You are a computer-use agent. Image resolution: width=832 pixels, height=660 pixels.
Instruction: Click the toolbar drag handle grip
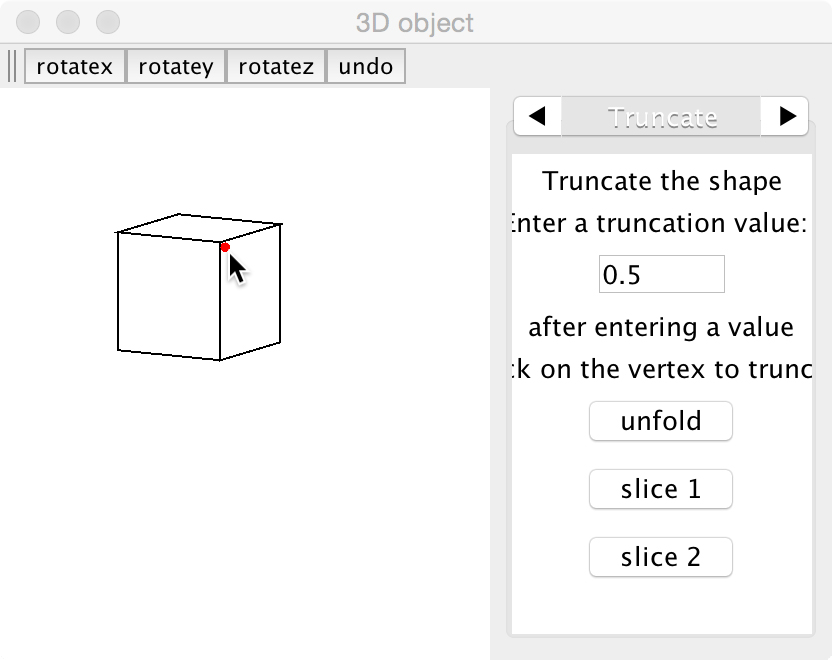pyautogui.click(x=13, y=67)
